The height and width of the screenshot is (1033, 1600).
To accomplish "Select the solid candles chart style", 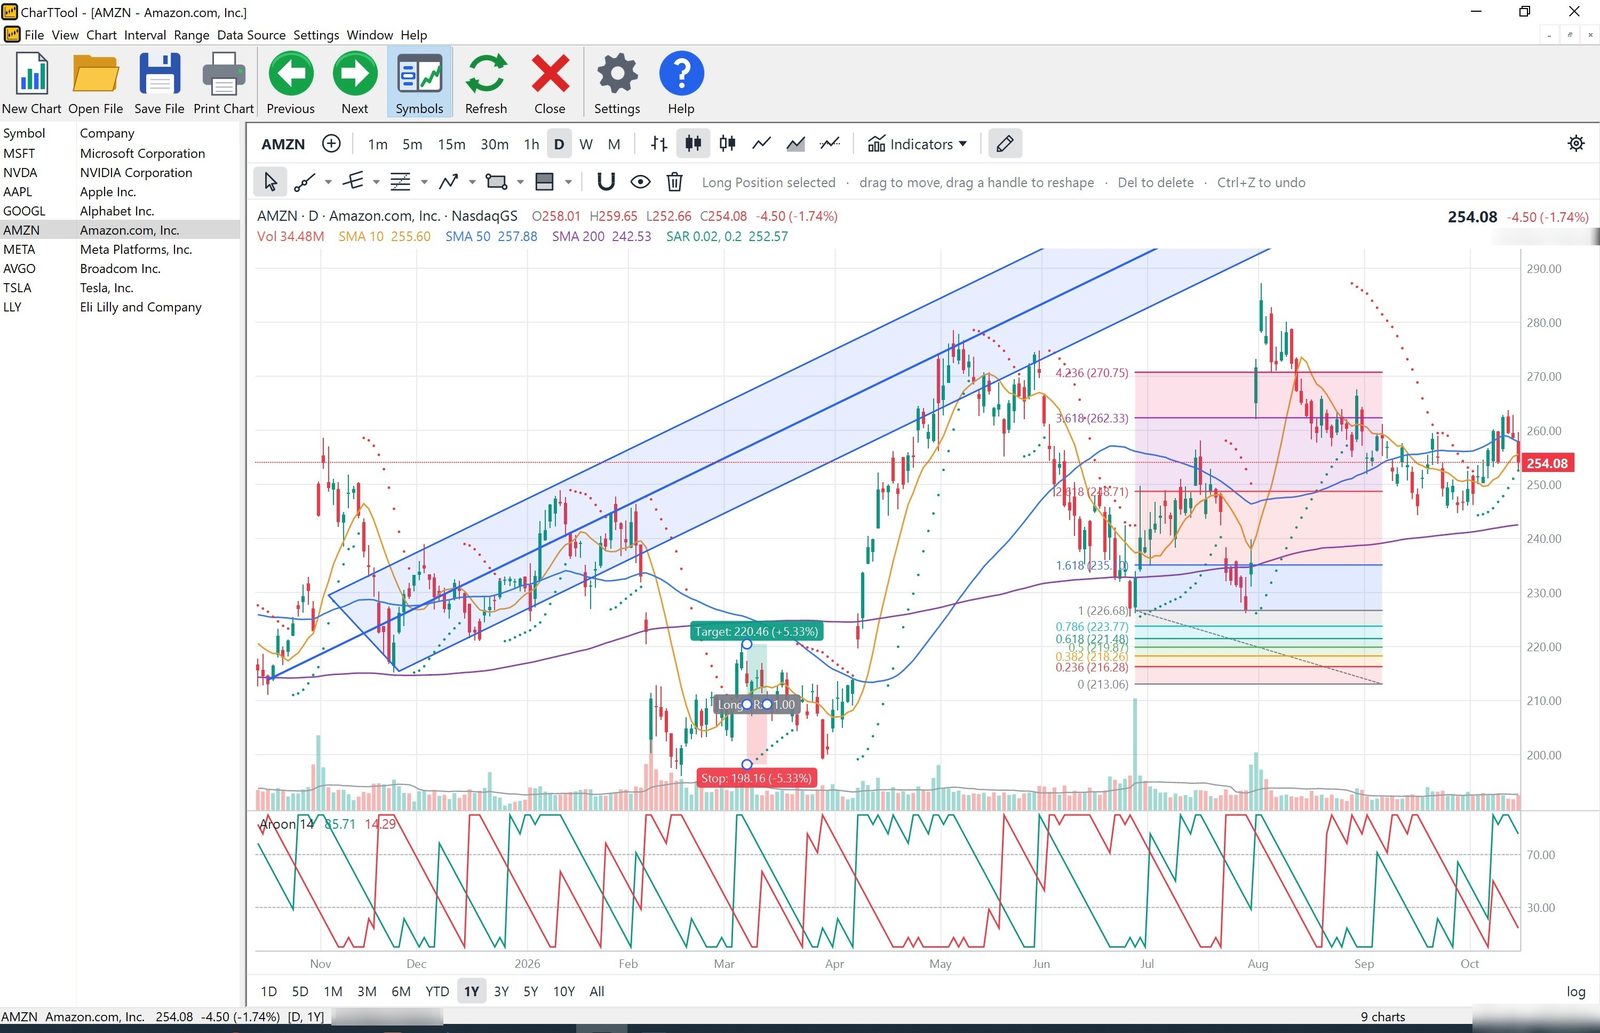I will click(693, 144).
